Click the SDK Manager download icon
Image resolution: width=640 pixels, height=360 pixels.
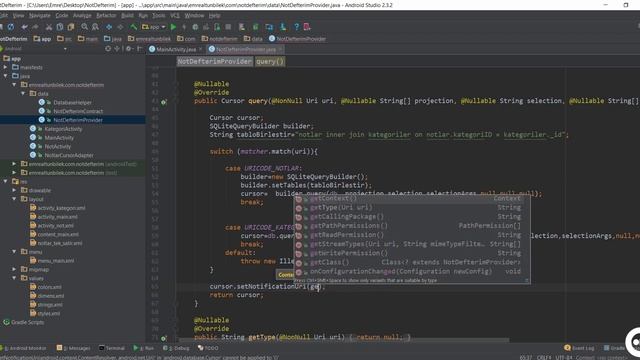point(282,27)
